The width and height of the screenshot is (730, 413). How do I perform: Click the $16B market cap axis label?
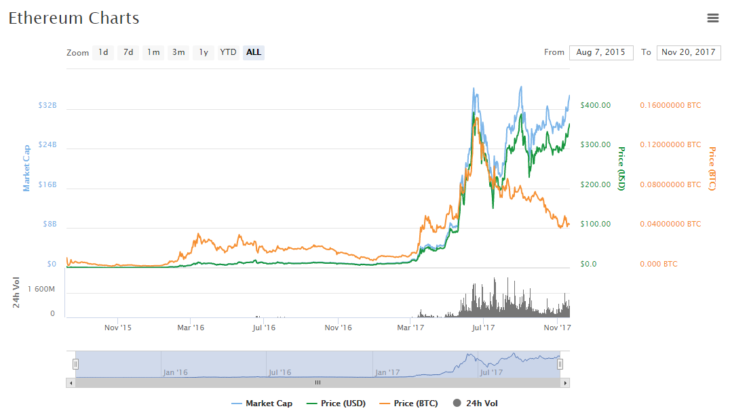(x=47, y=184)
